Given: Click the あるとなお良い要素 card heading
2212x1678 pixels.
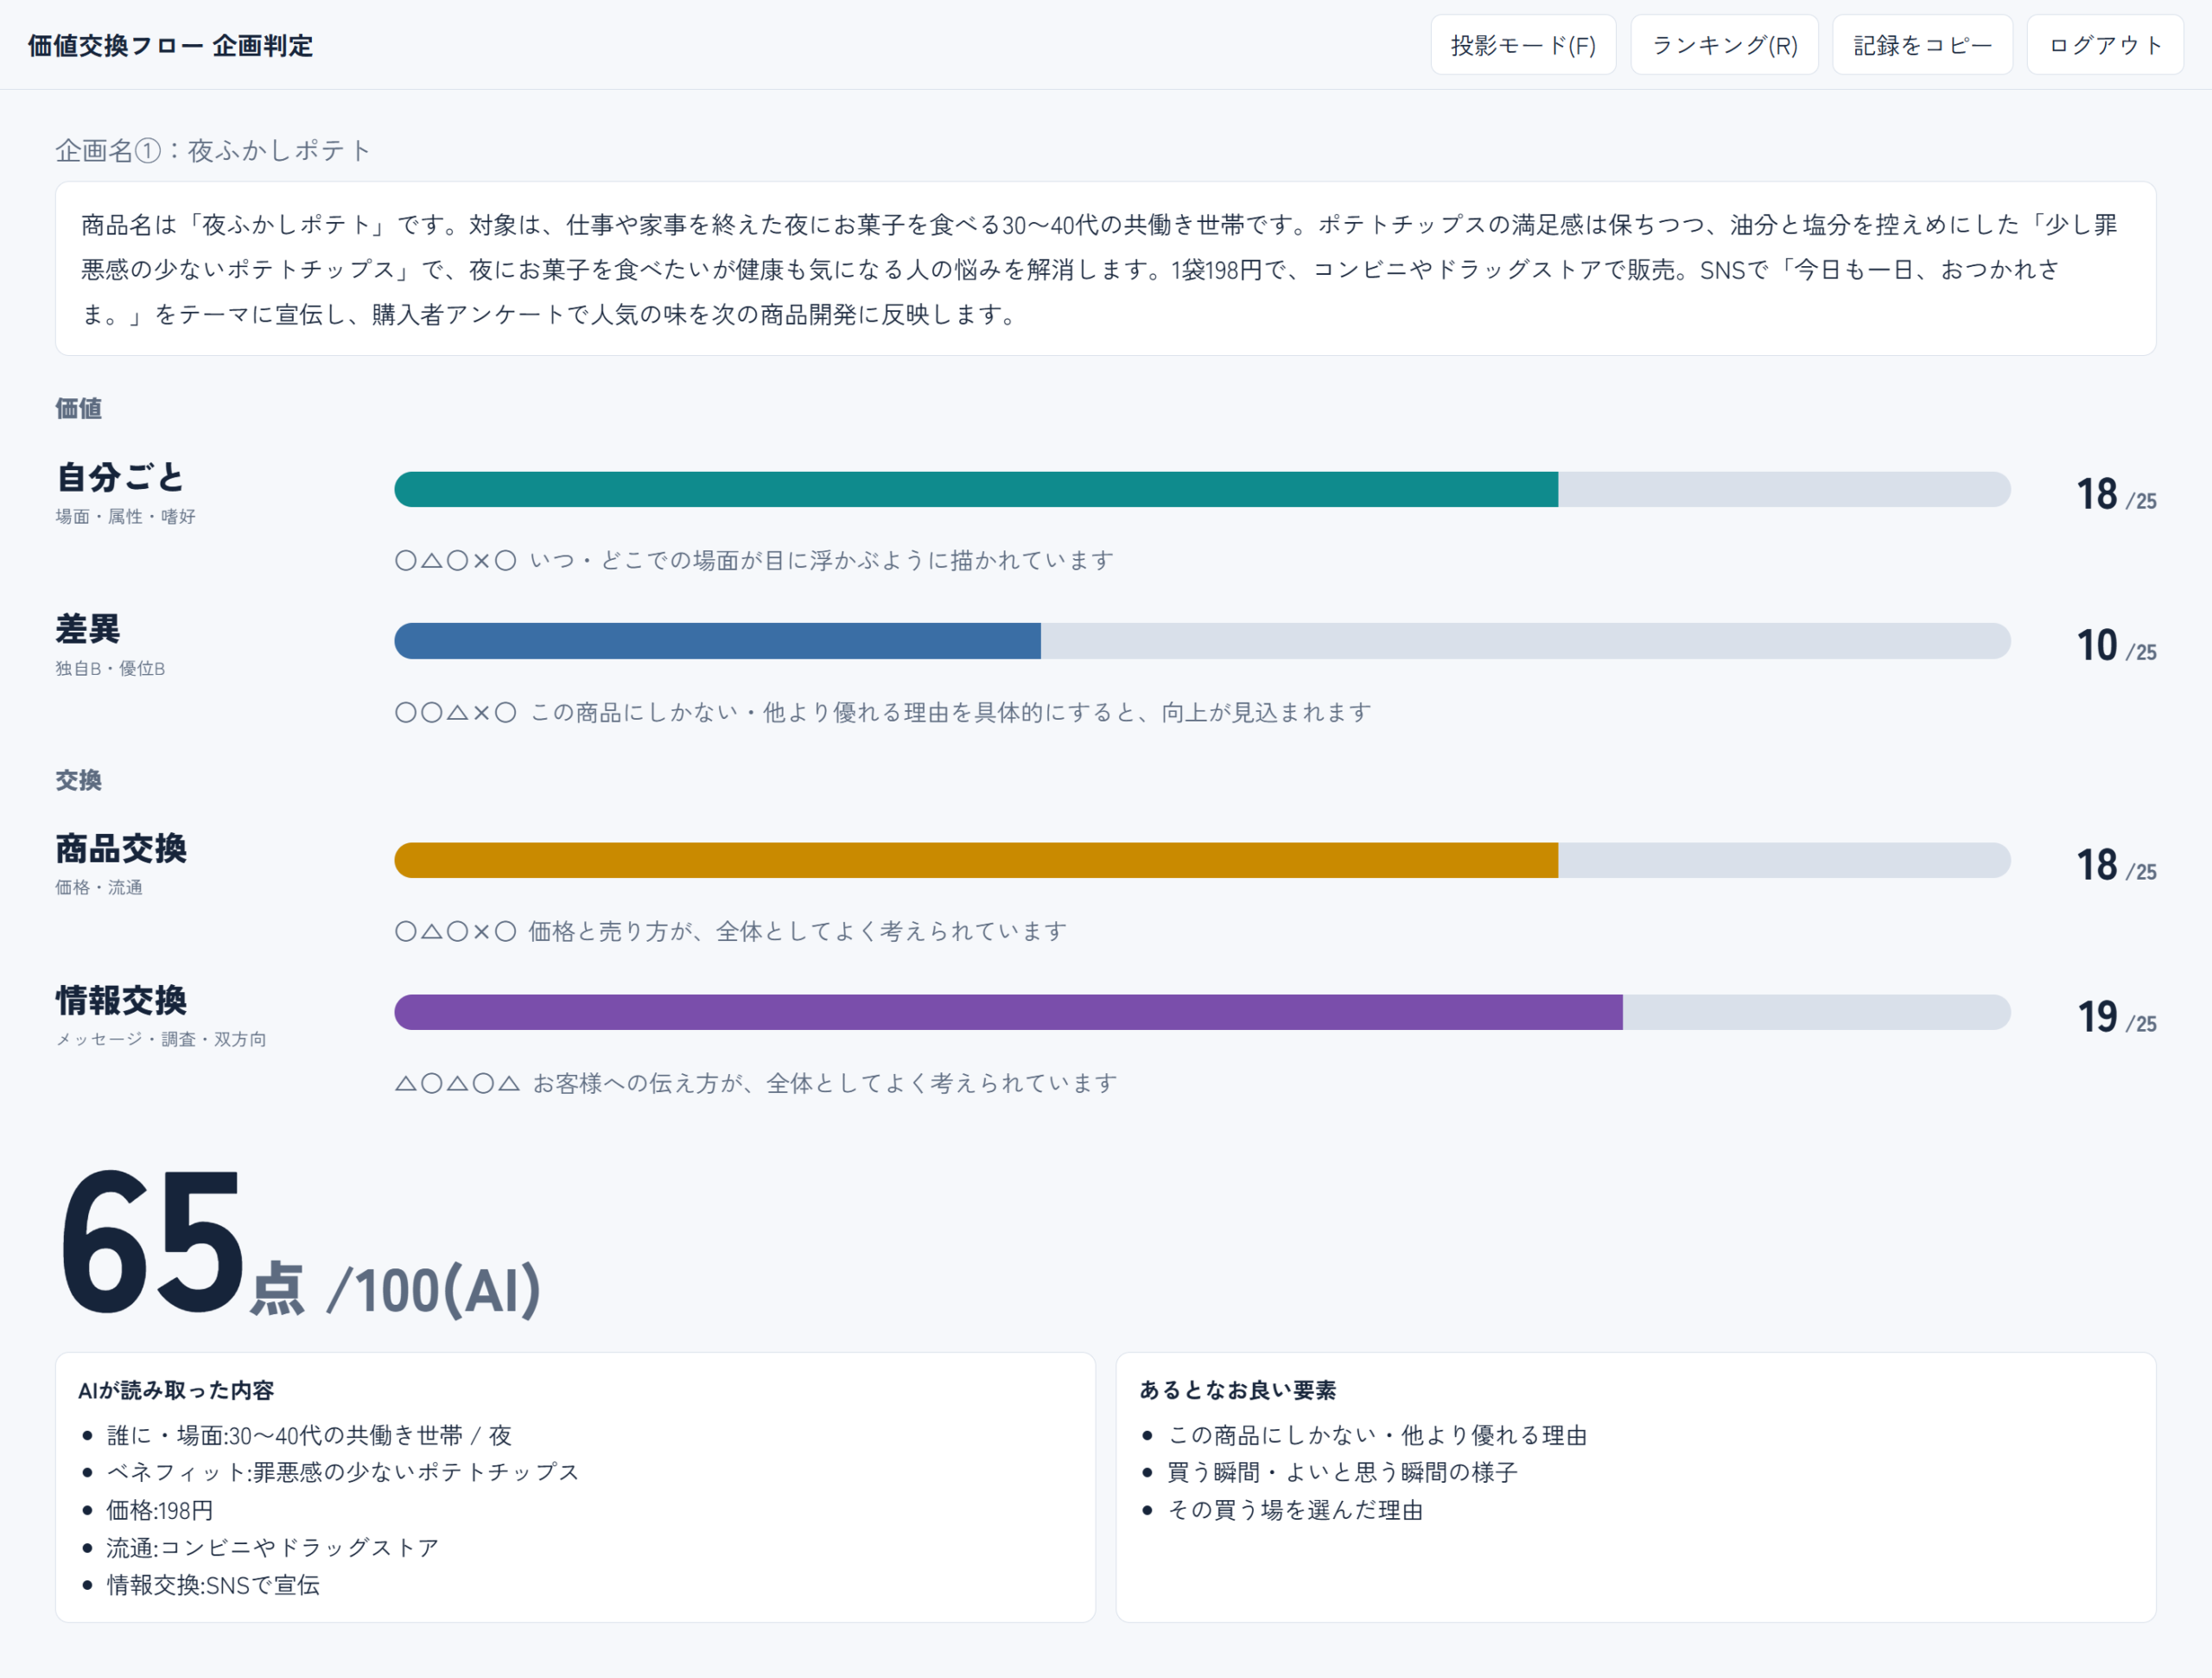Looking at the screenshot, I should (x=1238, y=1391).
